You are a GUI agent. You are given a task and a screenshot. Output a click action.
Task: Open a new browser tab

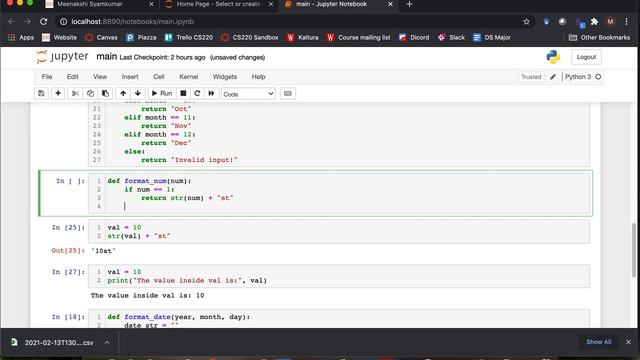(409, 4)
